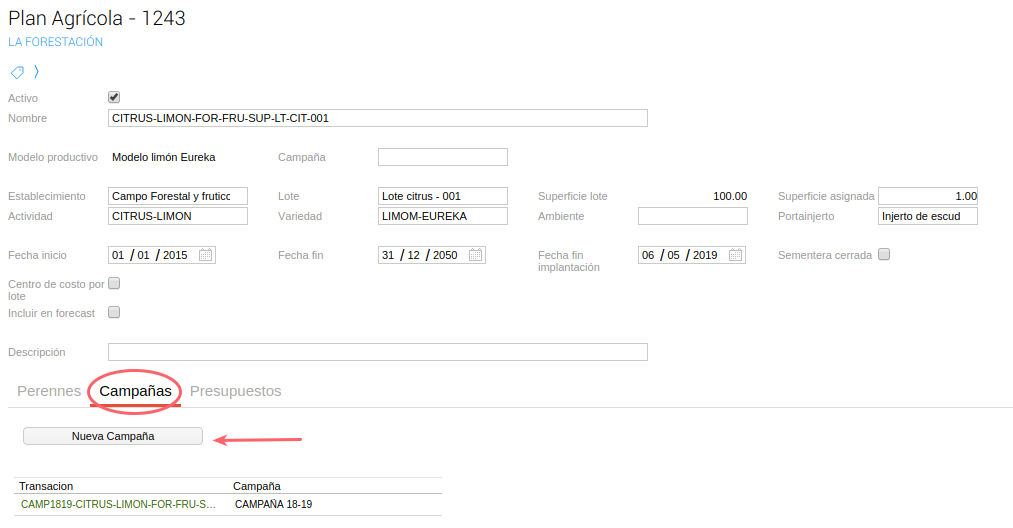Uncheck the Activo checkbox

click(114, 98)
